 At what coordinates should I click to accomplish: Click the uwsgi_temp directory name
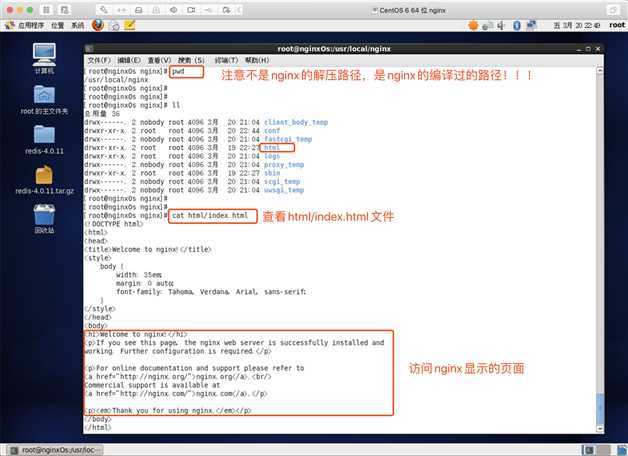click(x=284, y=190)
